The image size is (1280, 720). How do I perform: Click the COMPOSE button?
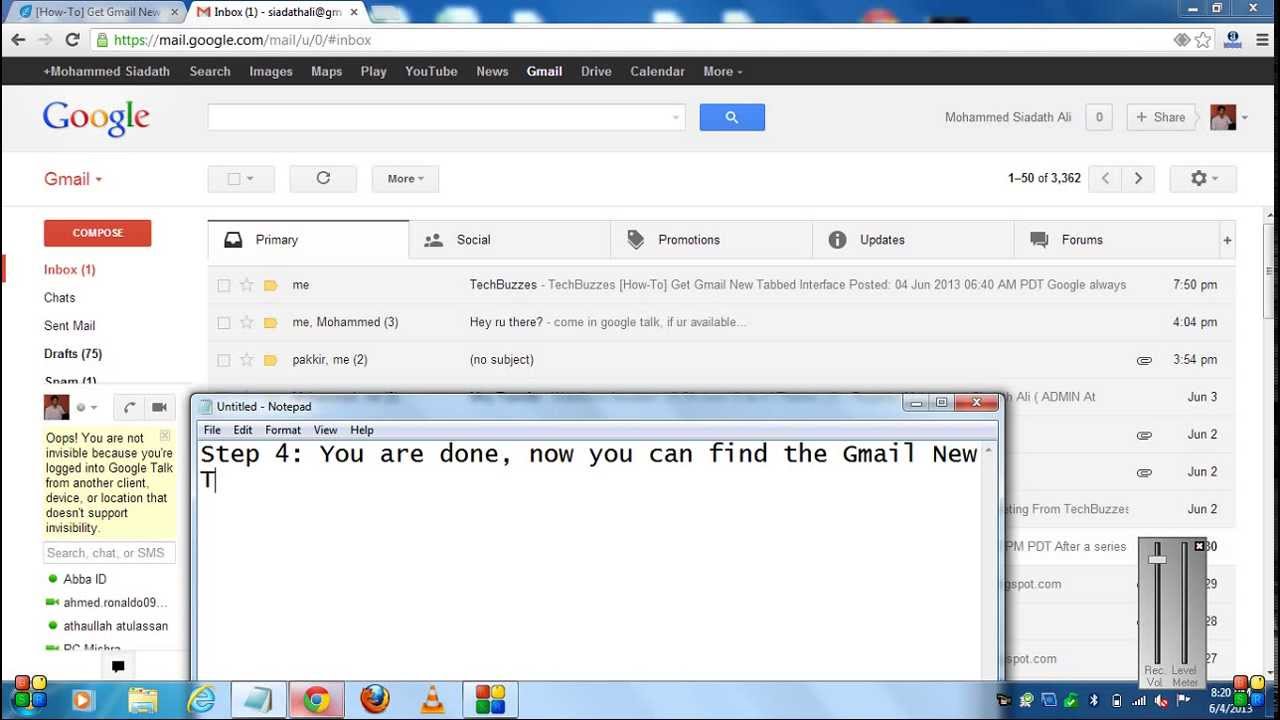97,233
